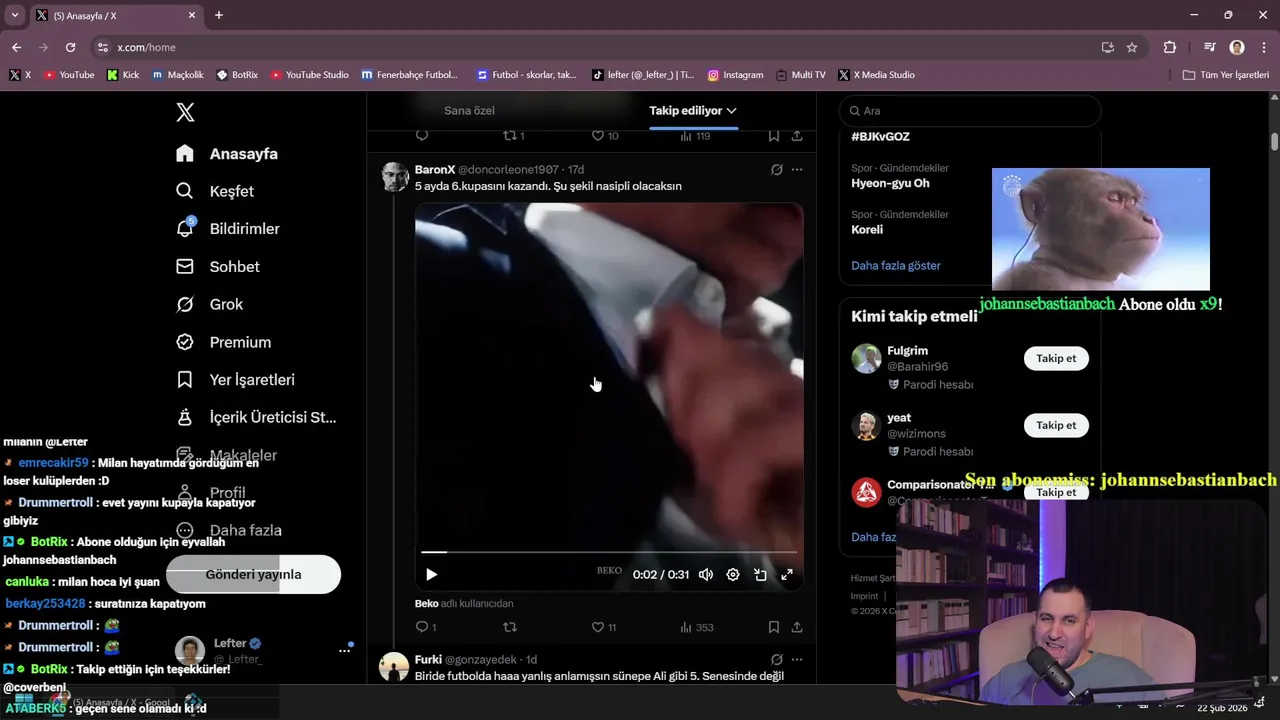The height and width of the screenshot is (720, 1280).
Task: Reply to BaronX's post
Action: 422,627
